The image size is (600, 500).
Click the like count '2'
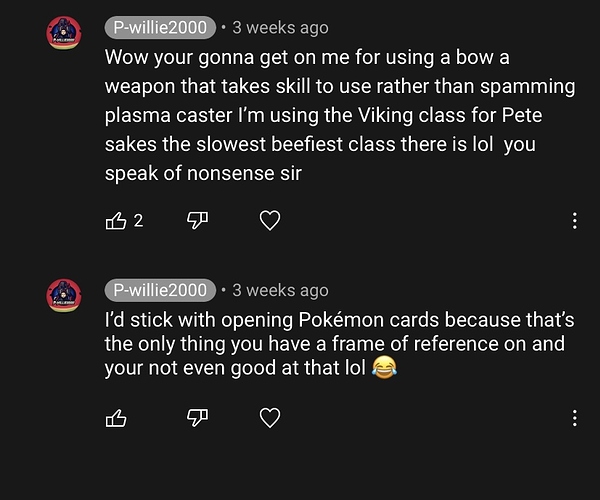[x=138, y=221]
